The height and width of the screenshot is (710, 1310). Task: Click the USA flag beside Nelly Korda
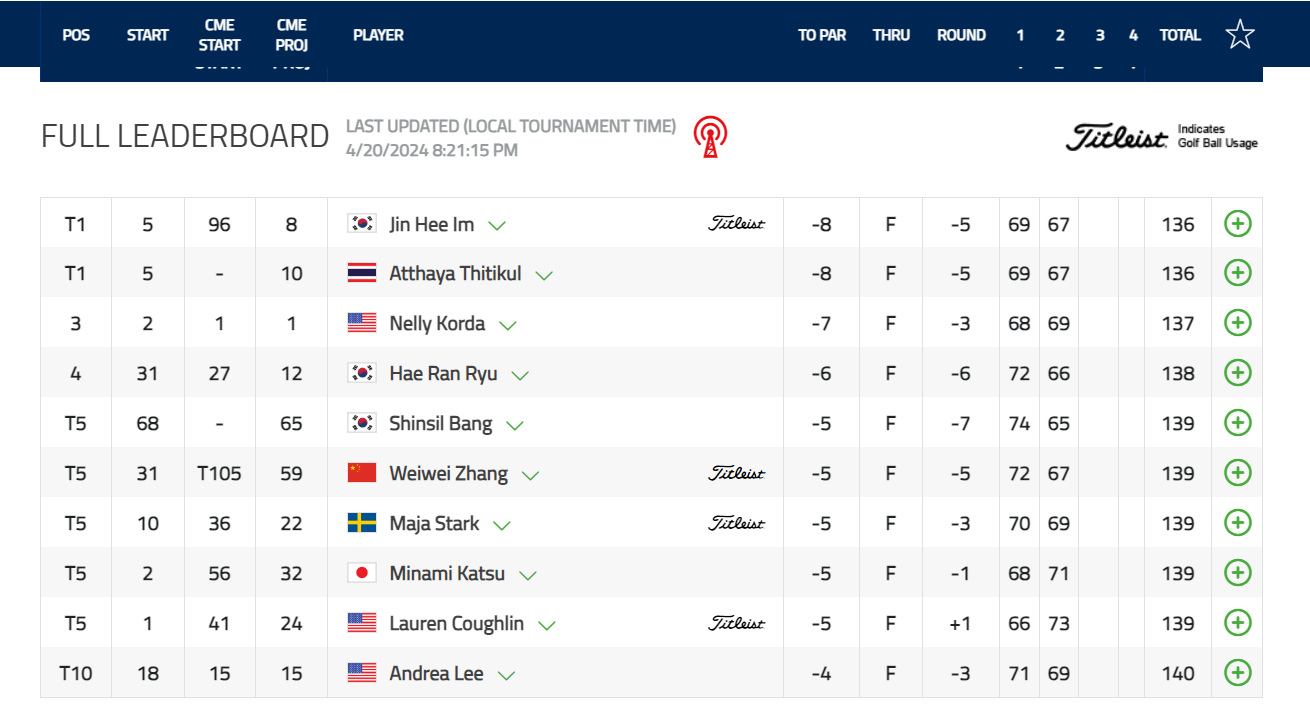[364, 323]
